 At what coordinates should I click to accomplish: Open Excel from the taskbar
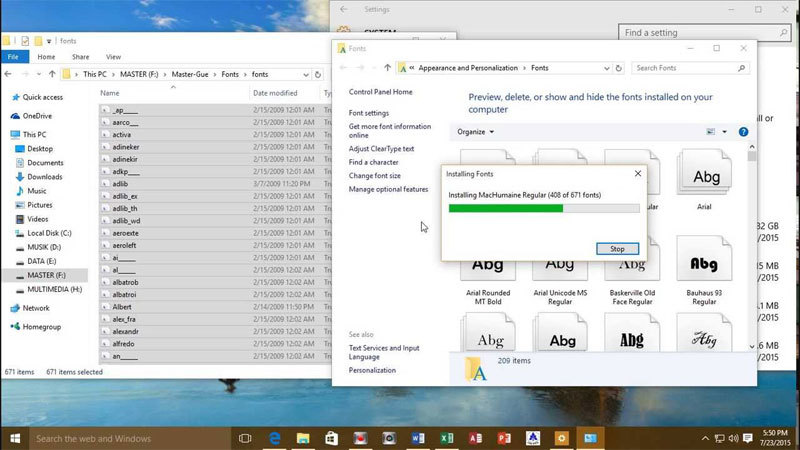pos(450,438)
